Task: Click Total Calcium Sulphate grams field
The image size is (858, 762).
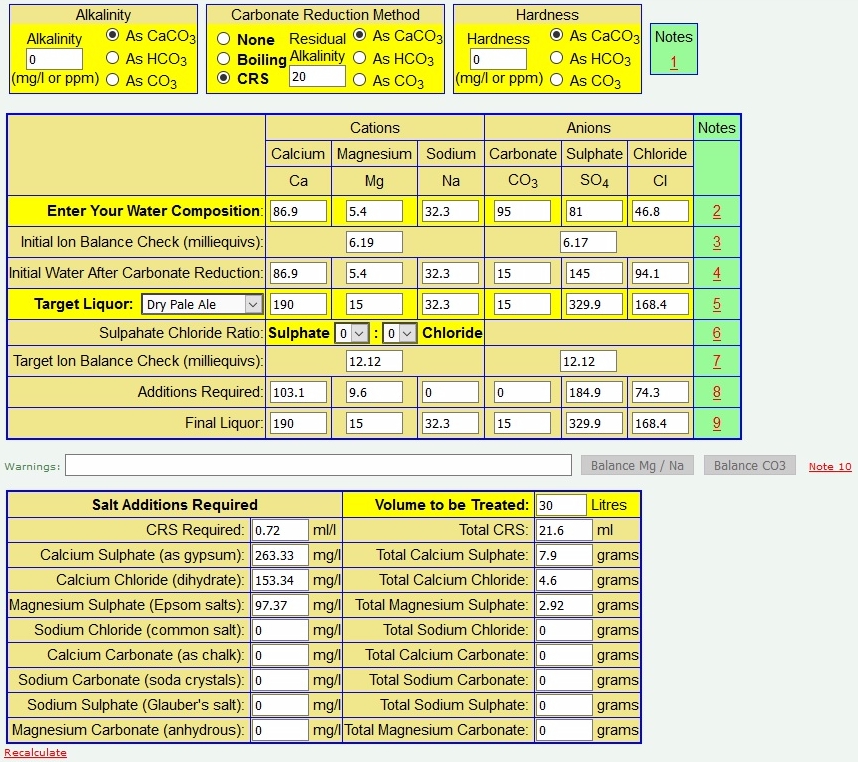Action: (564, 555)
